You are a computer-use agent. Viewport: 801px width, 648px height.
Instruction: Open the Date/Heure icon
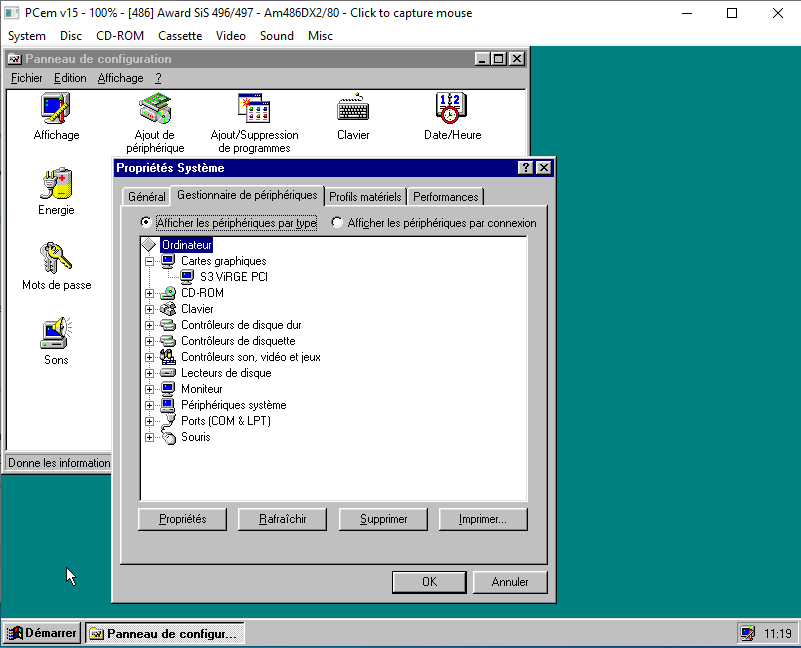tap(451, 108)
